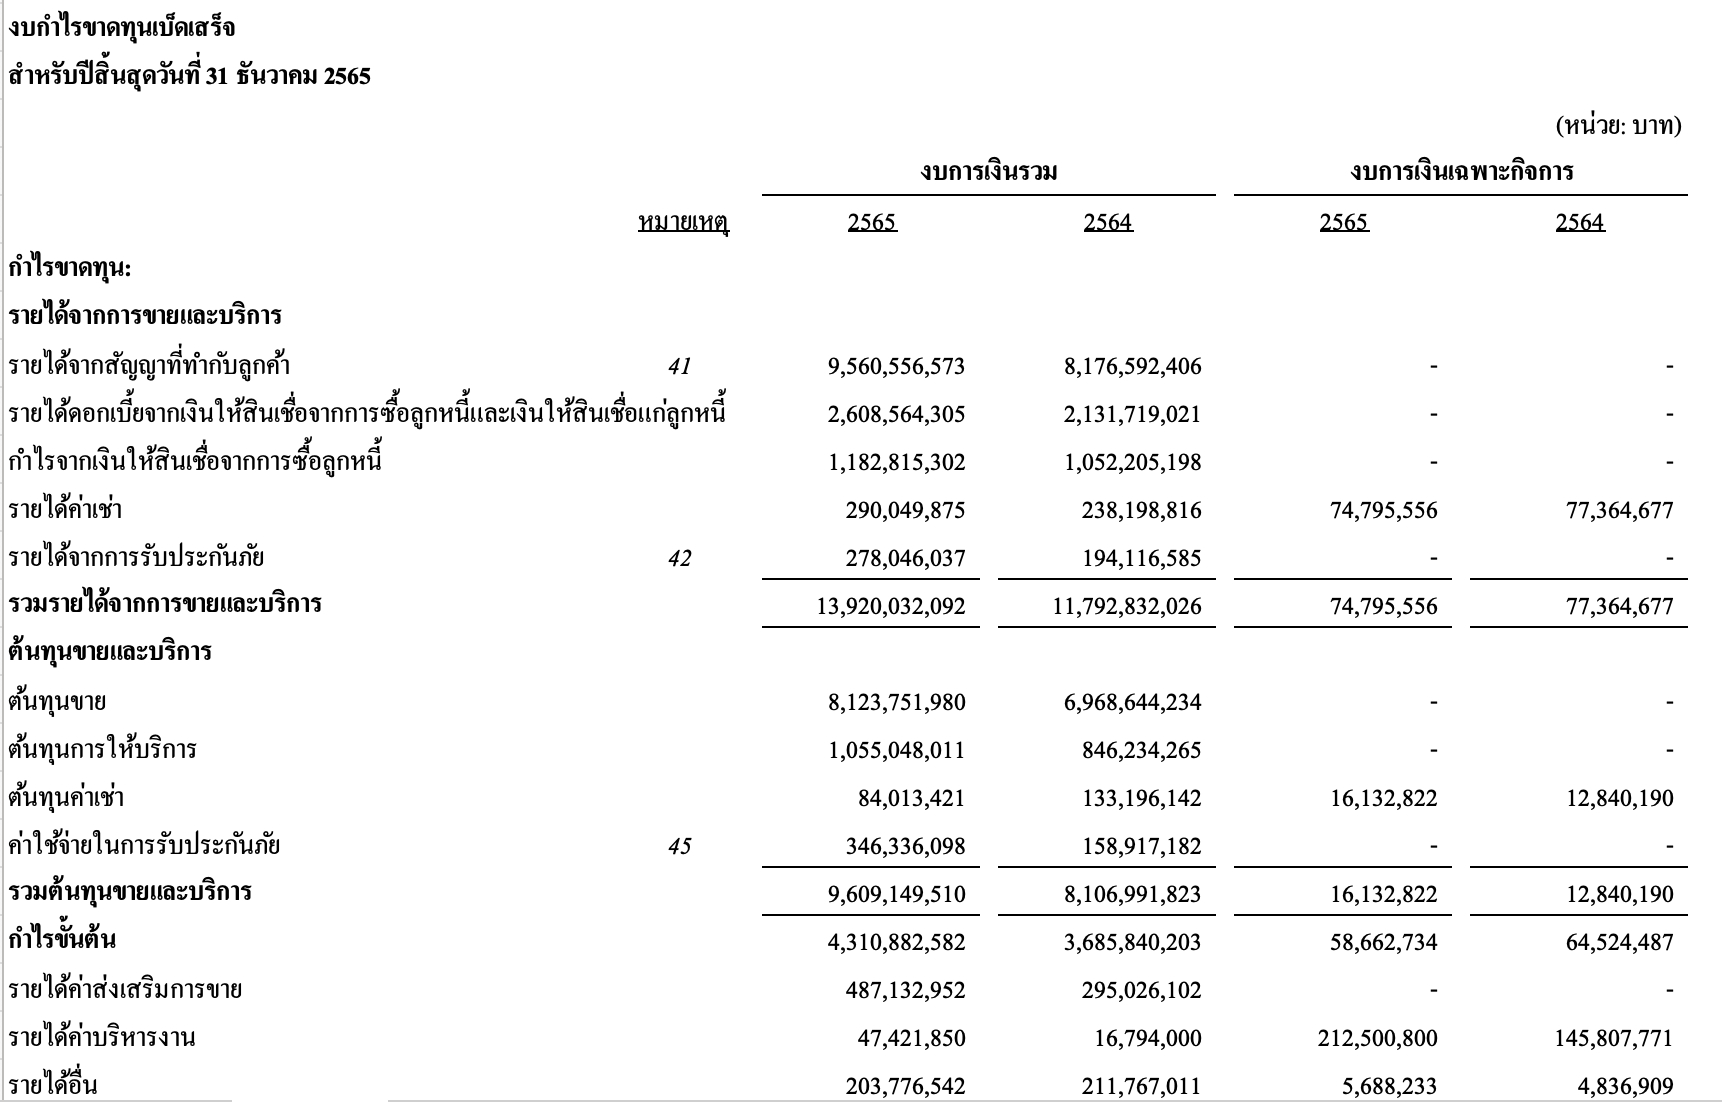1722x1102 pixels.
Task: Select the value 6,968,644,234
Action: pyautogui.click(x=1133, y=703)
